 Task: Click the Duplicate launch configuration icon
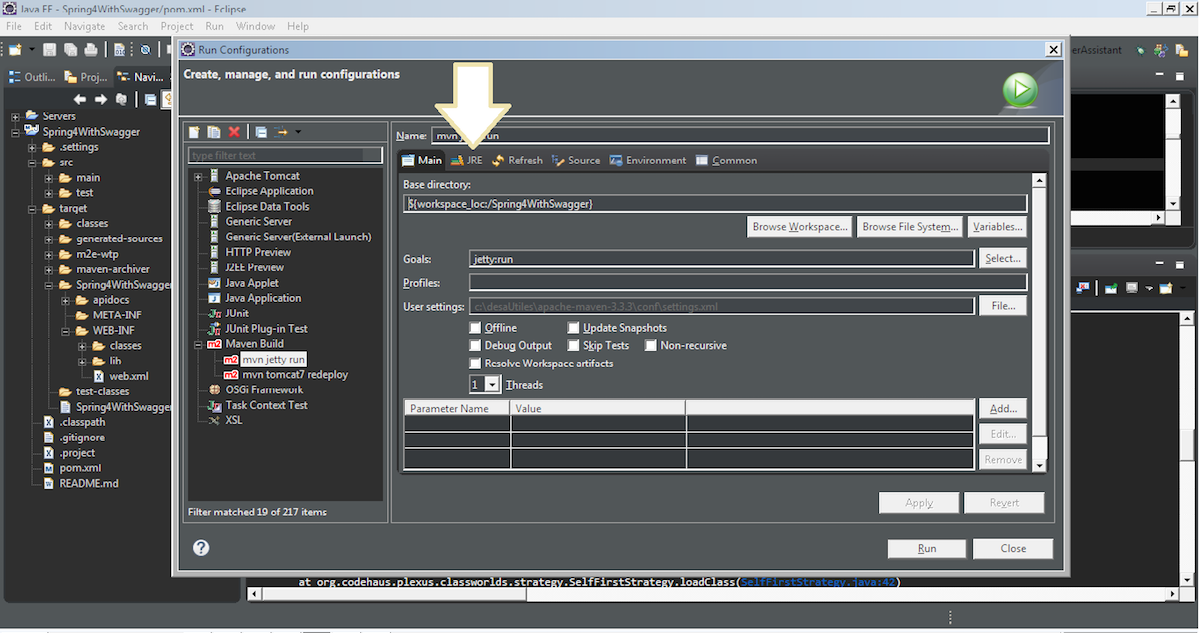click(214, 132)
